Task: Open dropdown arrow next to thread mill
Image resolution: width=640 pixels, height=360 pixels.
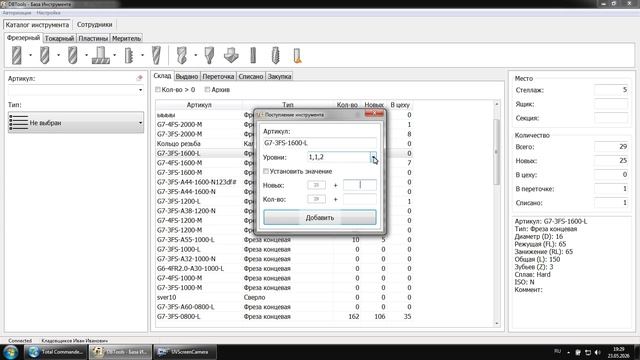Action: [x=142, y=55]
